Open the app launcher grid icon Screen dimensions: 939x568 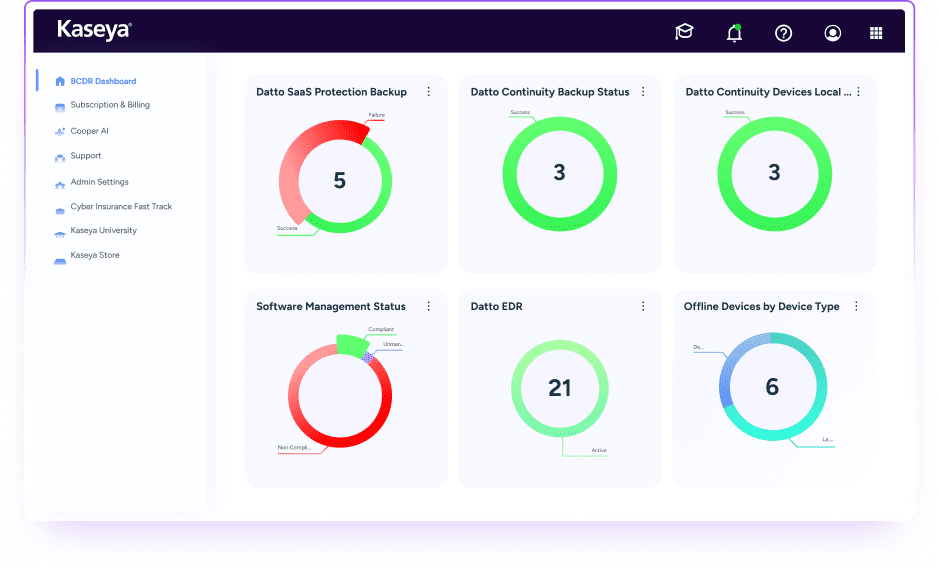click(876, 33)
